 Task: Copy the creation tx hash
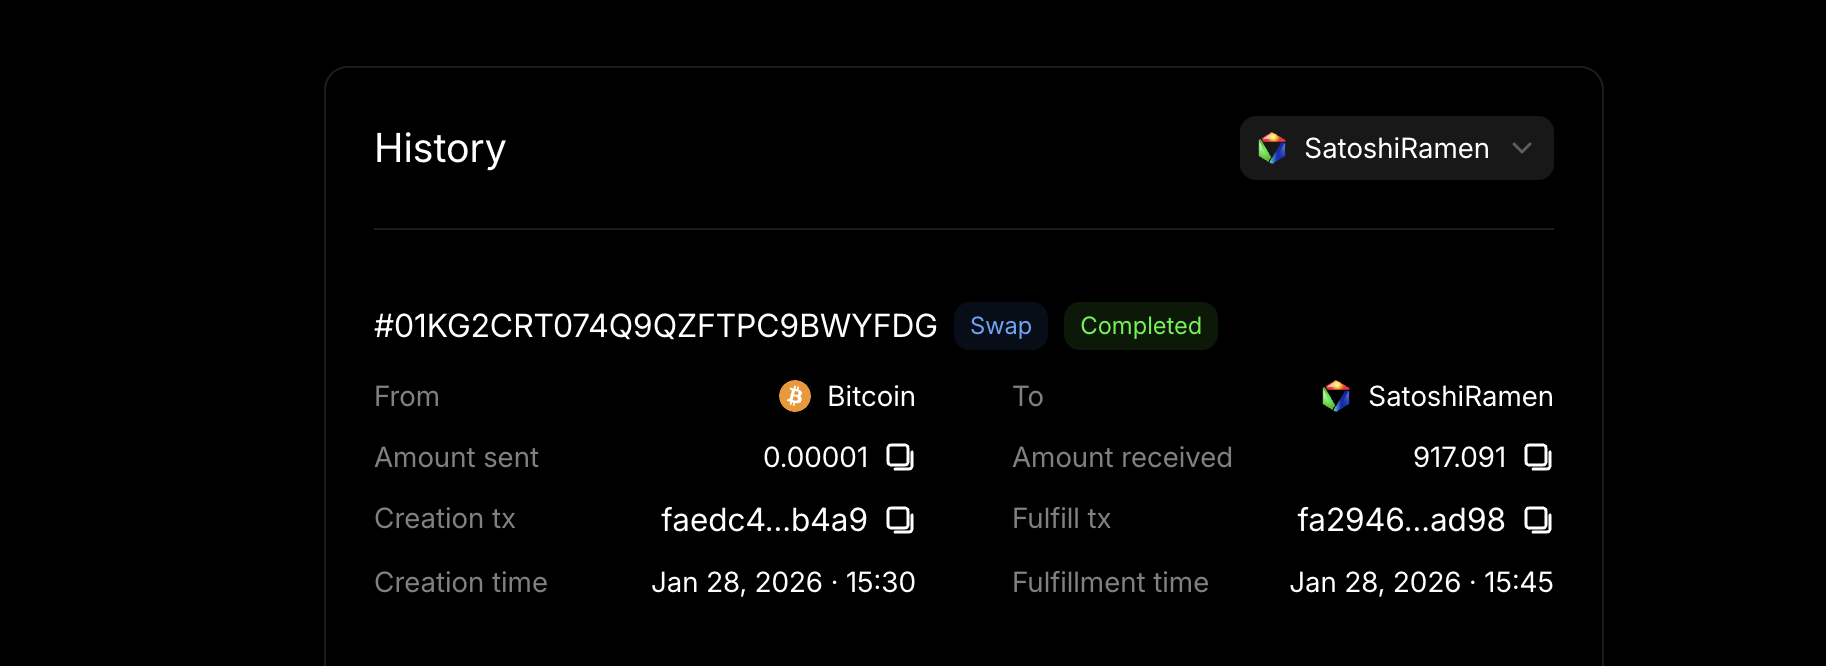coord(900,520)
